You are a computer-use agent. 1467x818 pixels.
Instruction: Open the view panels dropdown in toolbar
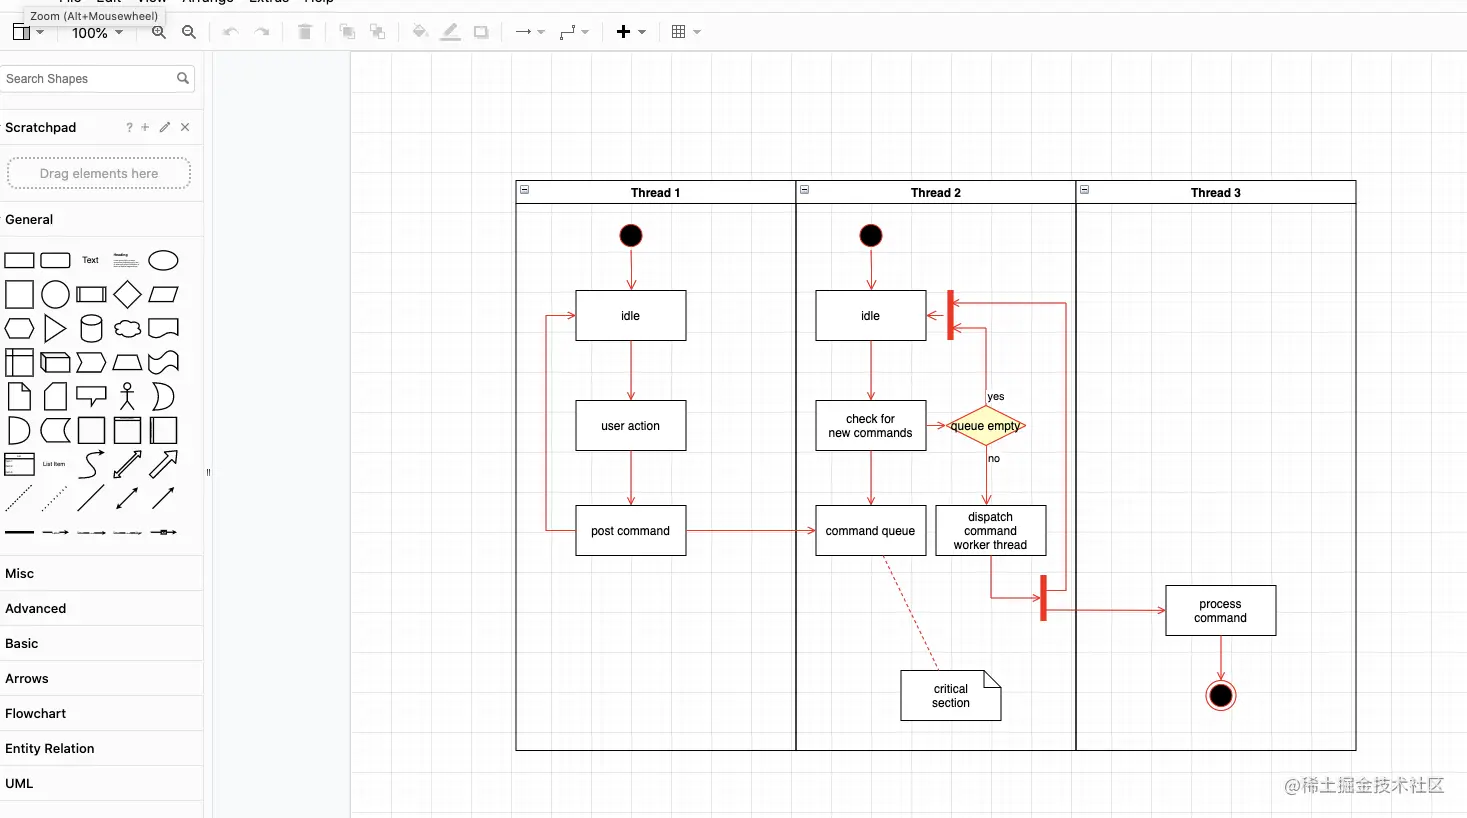click(28, 32)
